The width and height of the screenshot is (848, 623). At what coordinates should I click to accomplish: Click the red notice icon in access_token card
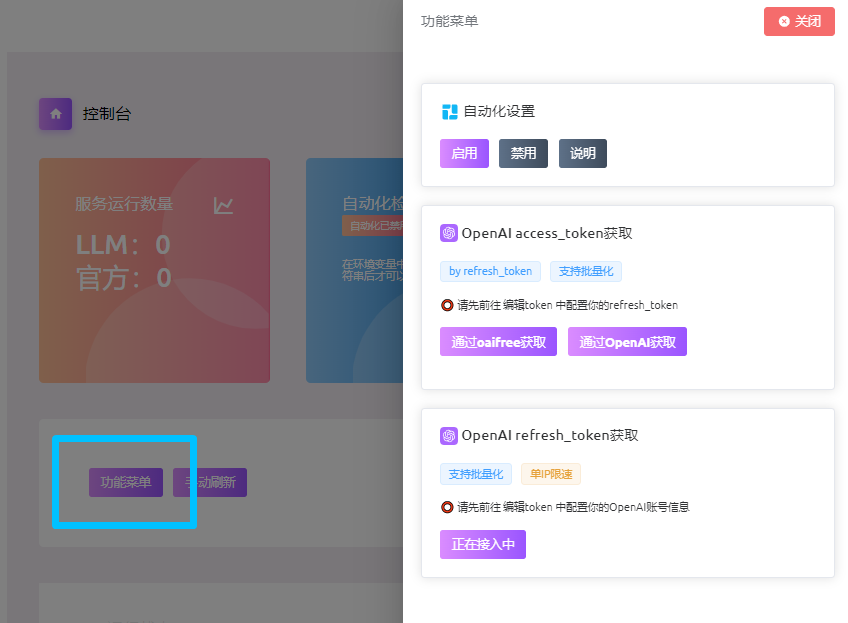coord(447,305)
